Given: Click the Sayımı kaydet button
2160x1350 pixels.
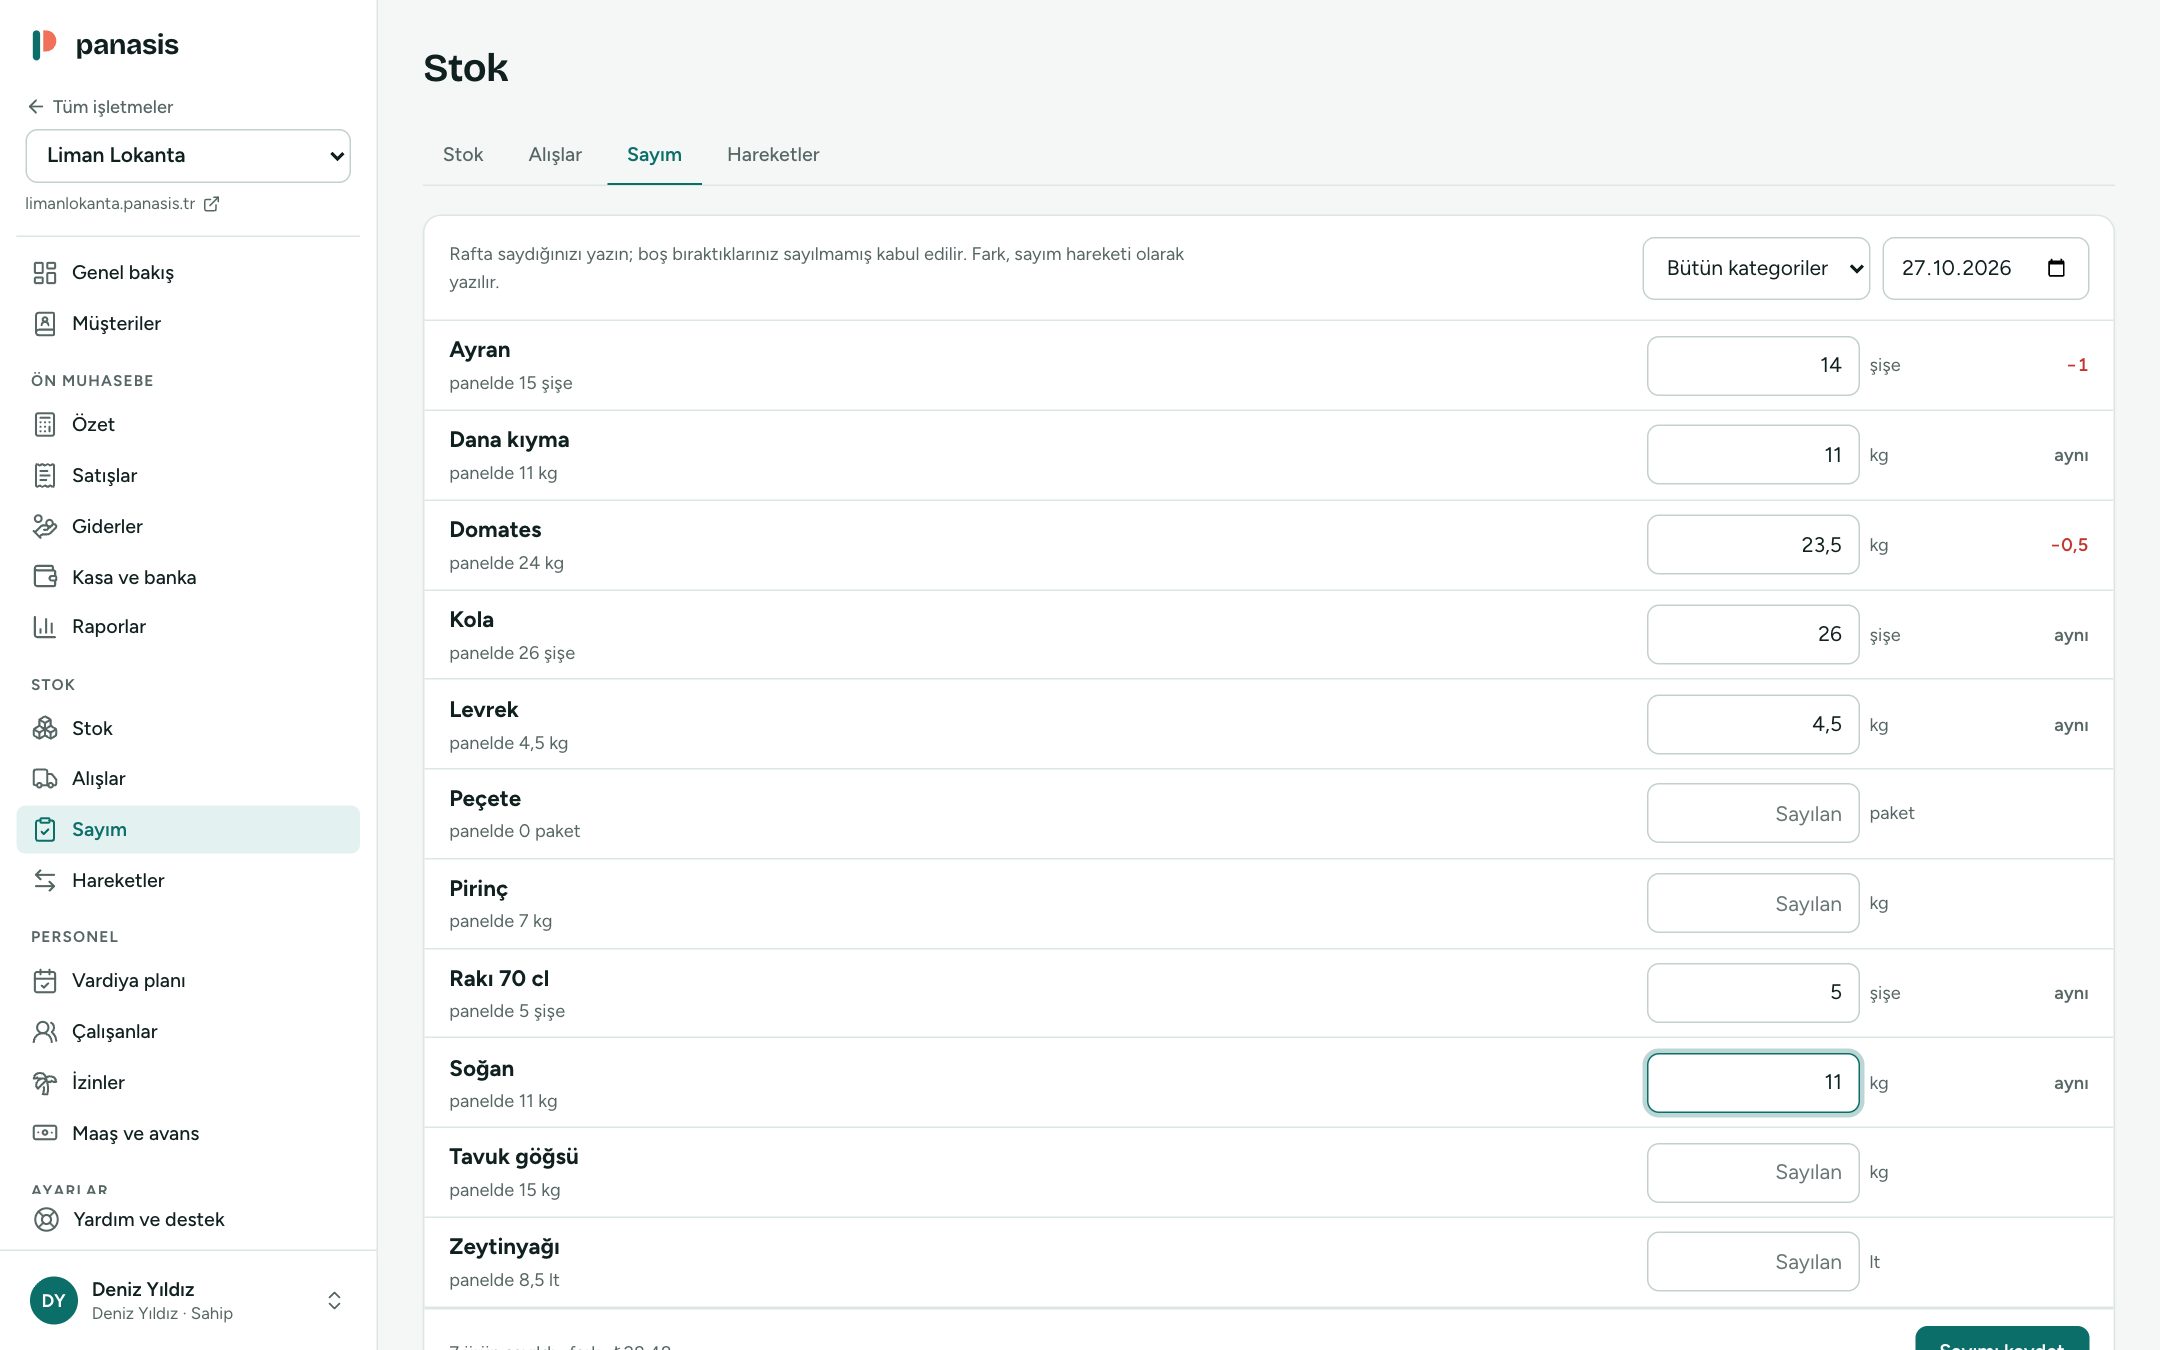Looking at the screenshot, I should pyautogui.click(x=2002, y=1340).
